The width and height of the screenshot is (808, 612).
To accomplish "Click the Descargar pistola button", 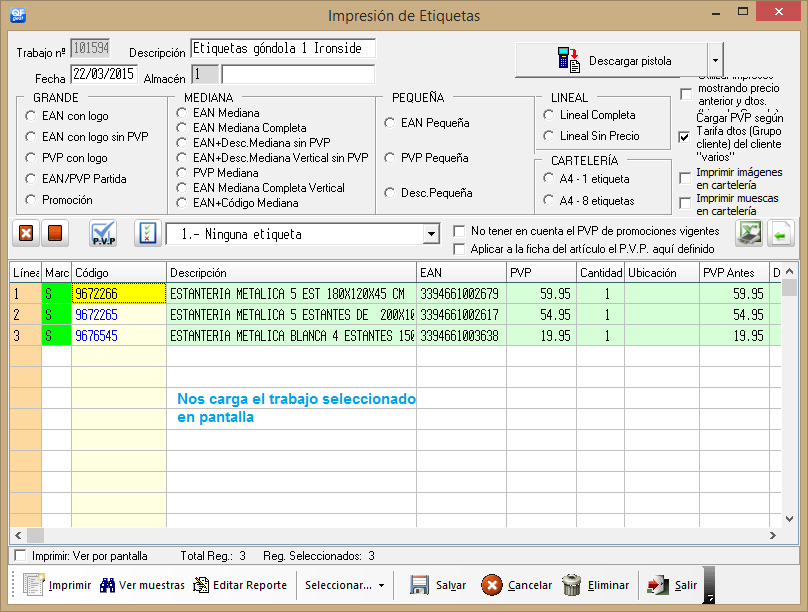I will tap(612, 60).
